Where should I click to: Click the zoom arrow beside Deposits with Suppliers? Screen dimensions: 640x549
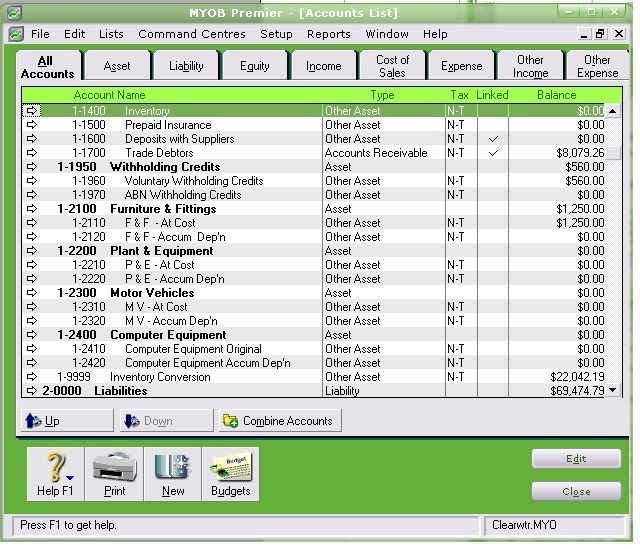pyautogui.click(x=31, y=138)
